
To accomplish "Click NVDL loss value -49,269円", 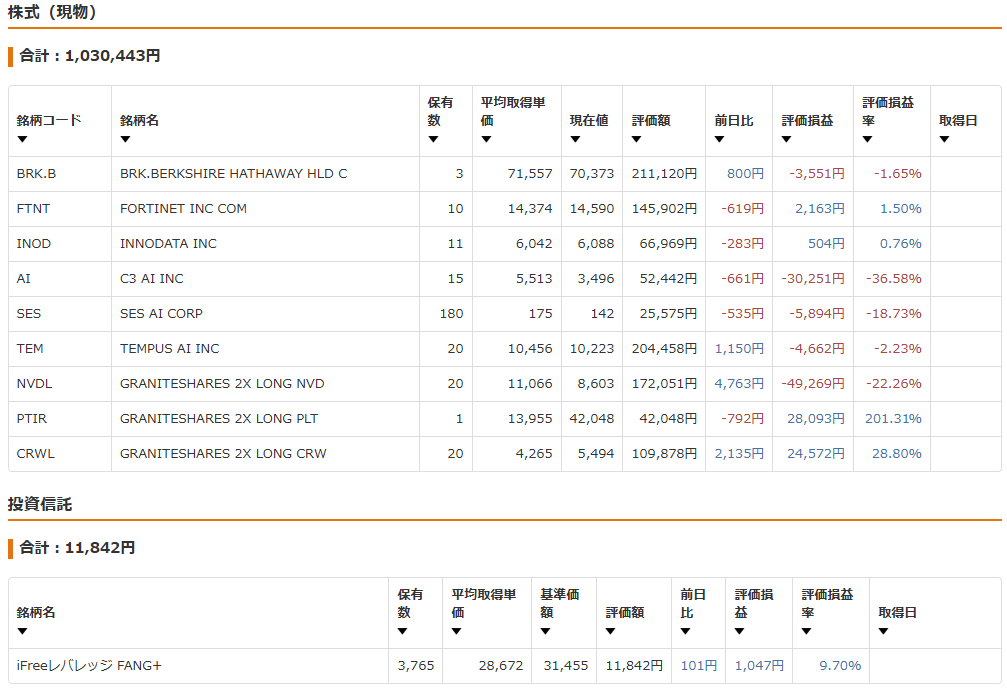I will click(813, 384).
